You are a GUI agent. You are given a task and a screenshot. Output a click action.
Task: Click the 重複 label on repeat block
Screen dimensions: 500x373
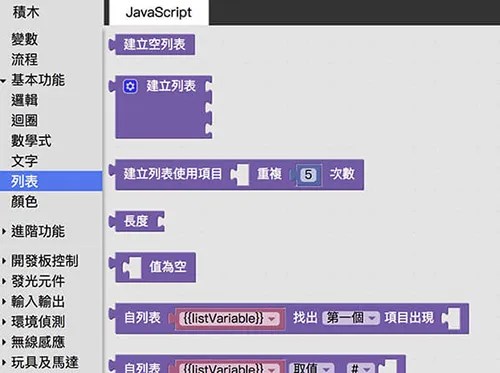(x=269, y=174)
